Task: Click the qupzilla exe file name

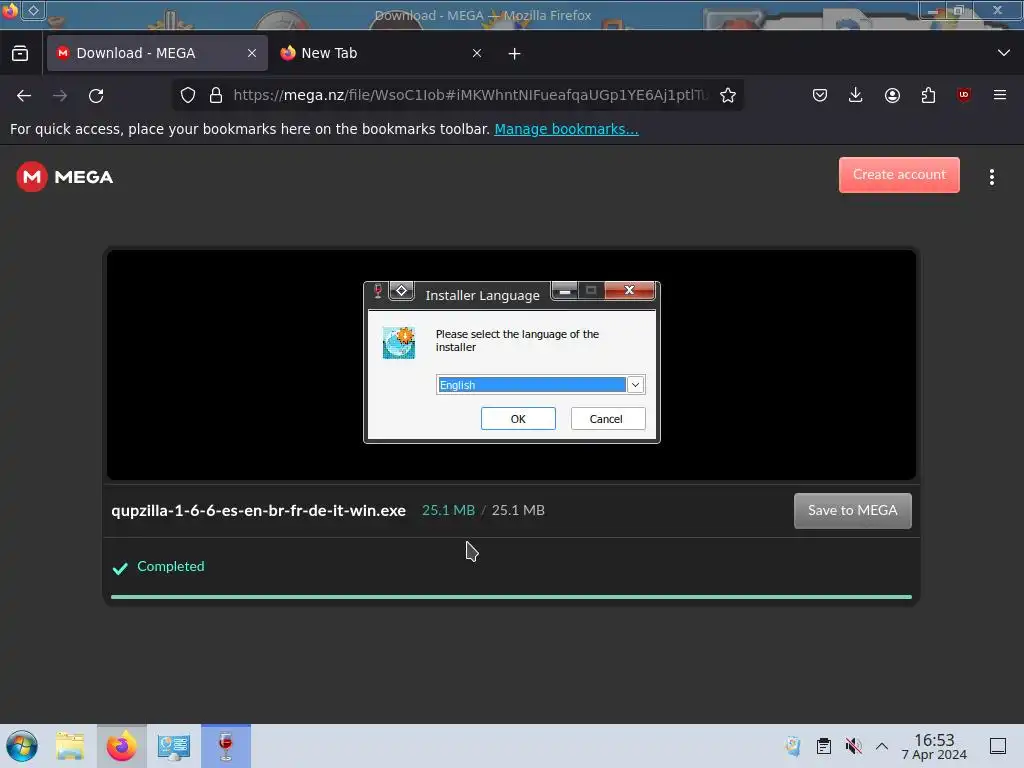Action: 259,511
